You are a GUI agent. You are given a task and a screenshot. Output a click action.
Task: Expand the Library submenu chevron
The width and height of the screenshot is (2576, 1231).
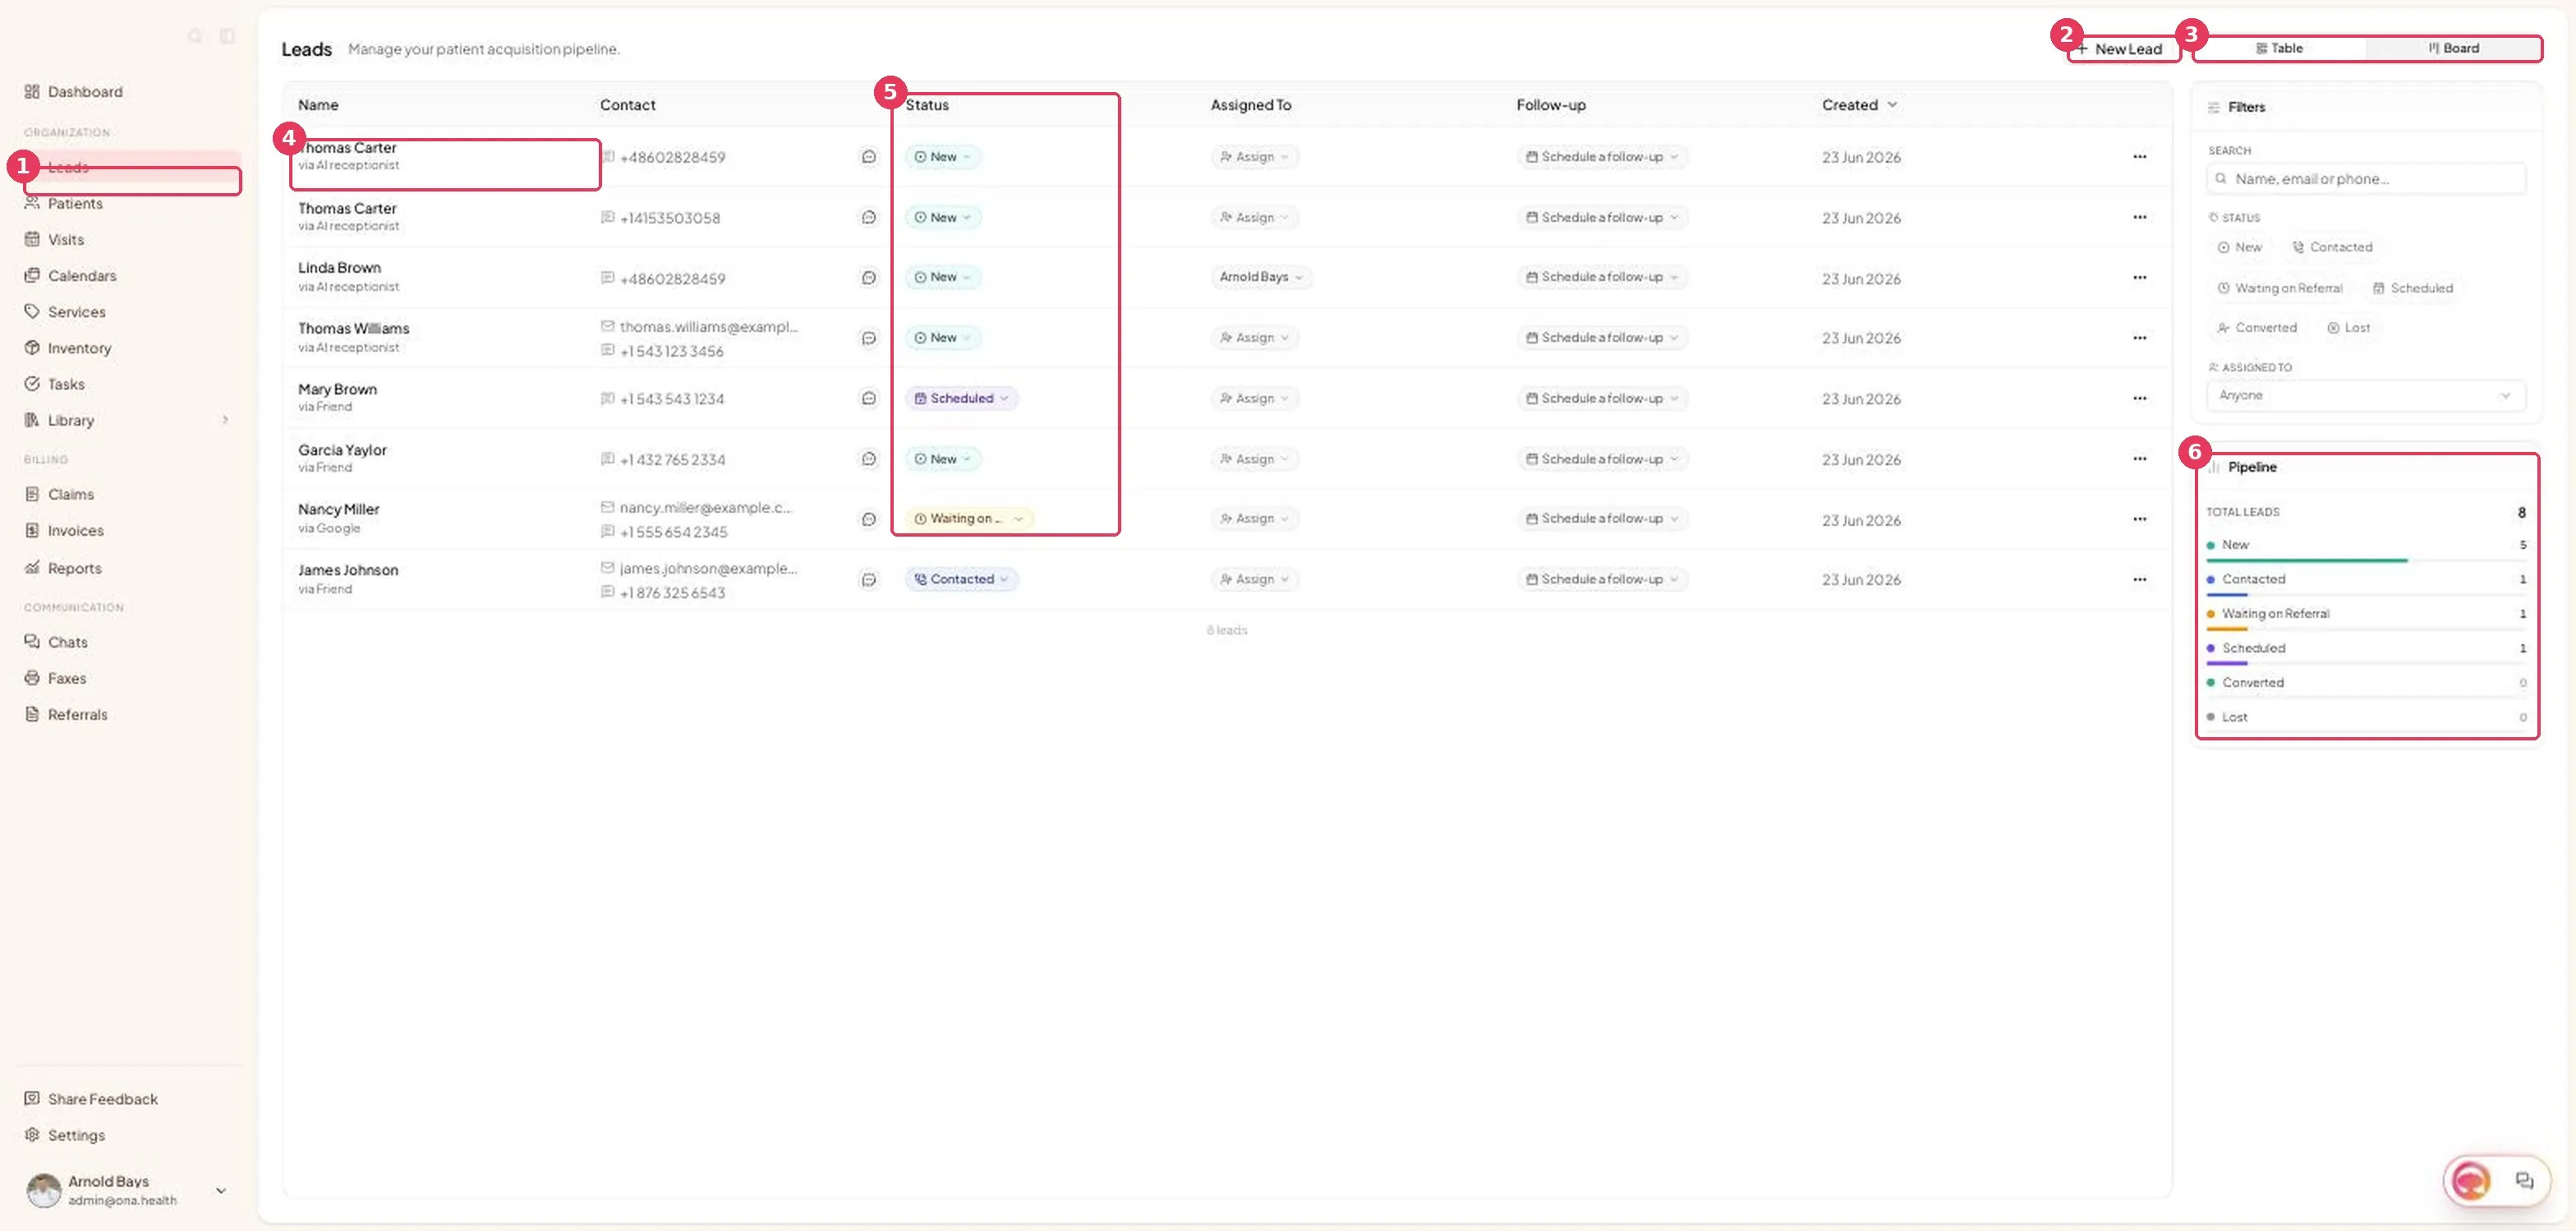225,420
